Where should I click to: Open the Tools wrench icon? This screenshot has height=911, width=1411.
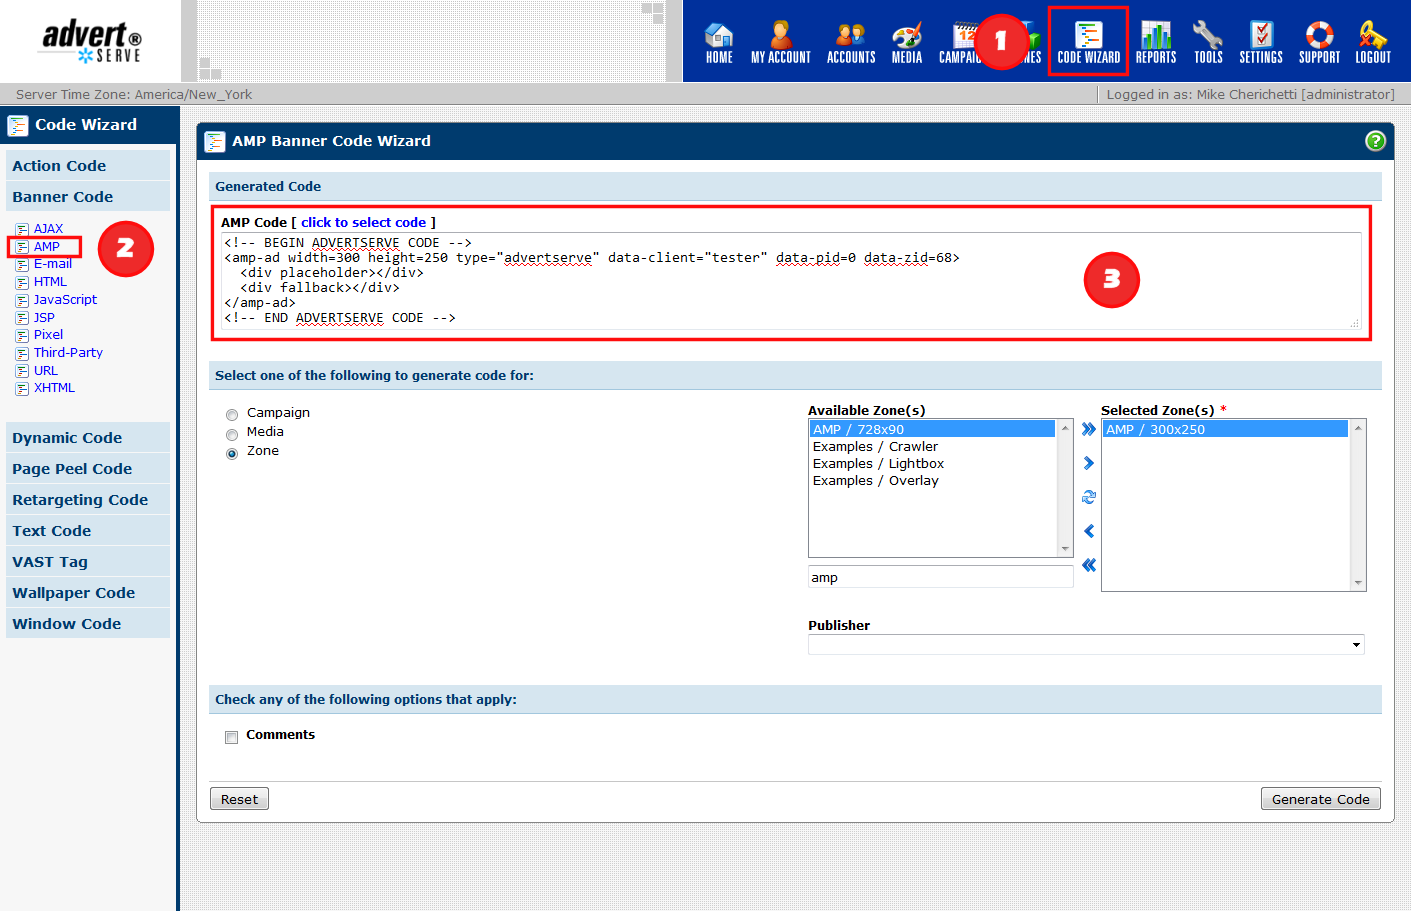tap(1208, 43)
